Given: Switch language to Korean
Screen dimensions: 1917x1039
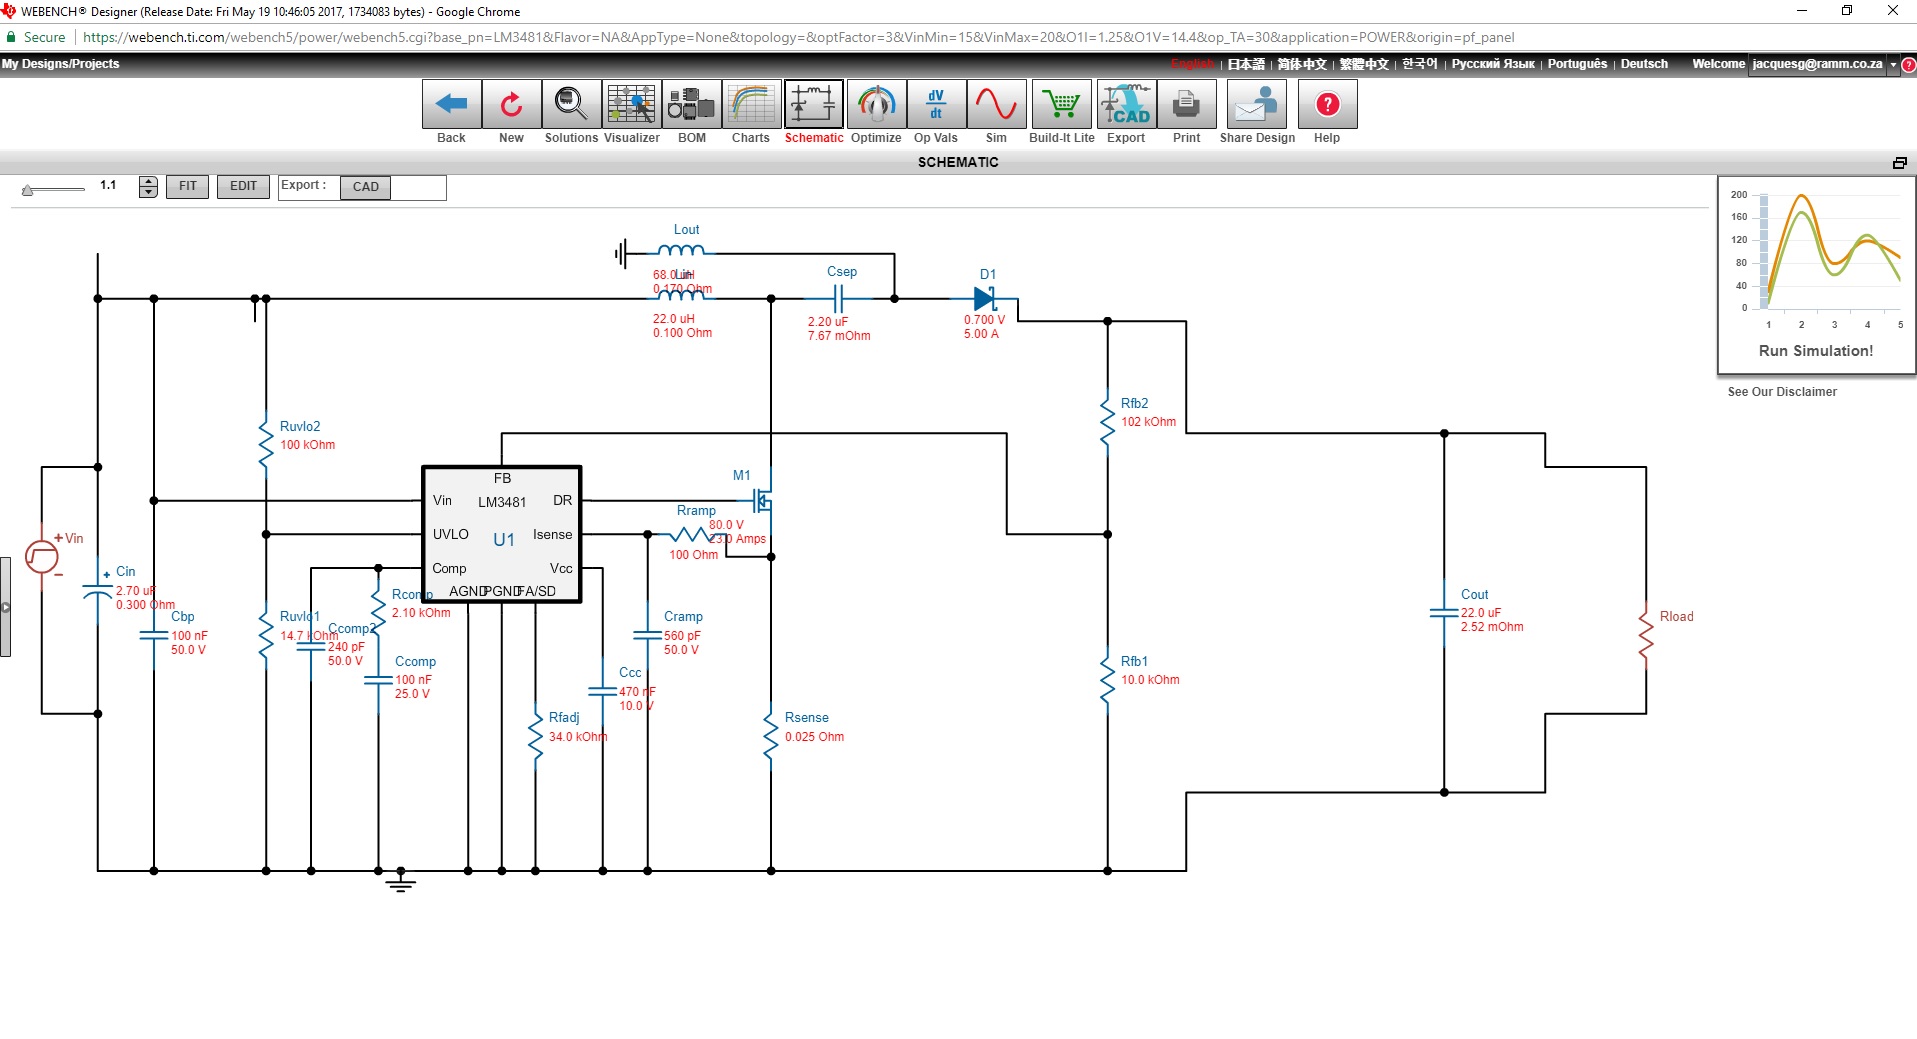Looking at the screenshot, I should coord(1419,64).
